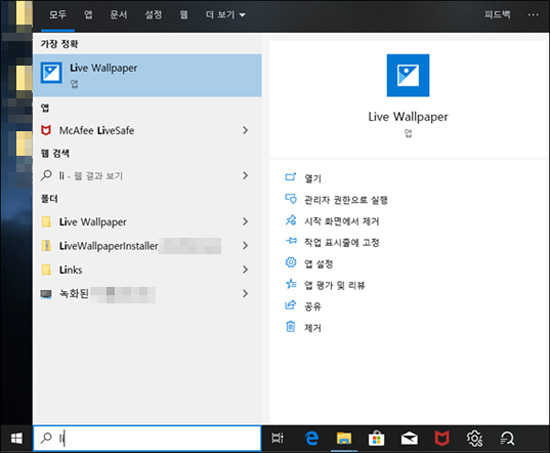Viewport: 550px width, 453px height.
Task: Switch to the 앱 search tab
Action: (x=88, y=15)
